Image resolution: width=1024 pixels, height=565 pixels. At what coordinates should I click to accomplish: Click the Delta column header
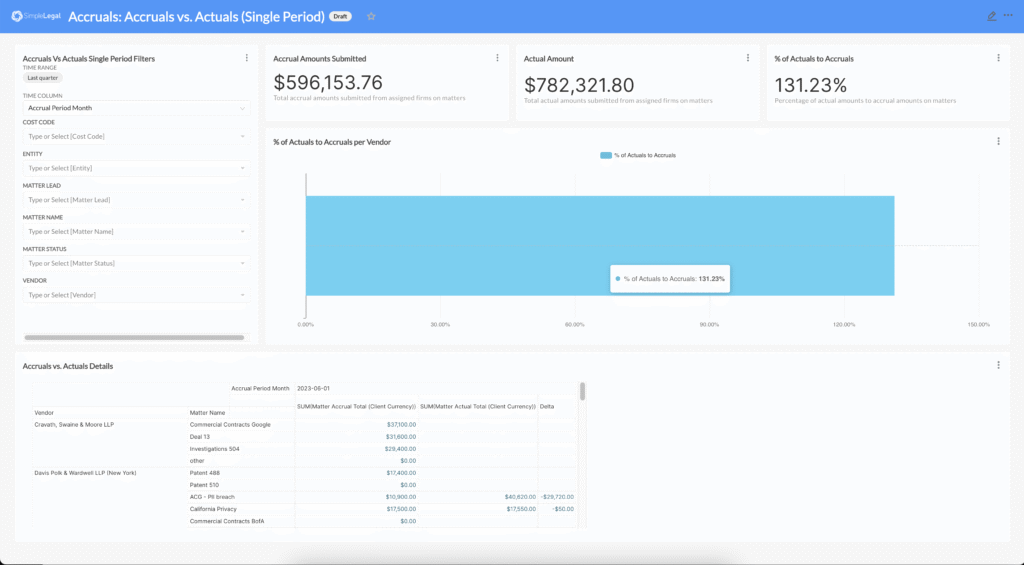click(547, 406)
